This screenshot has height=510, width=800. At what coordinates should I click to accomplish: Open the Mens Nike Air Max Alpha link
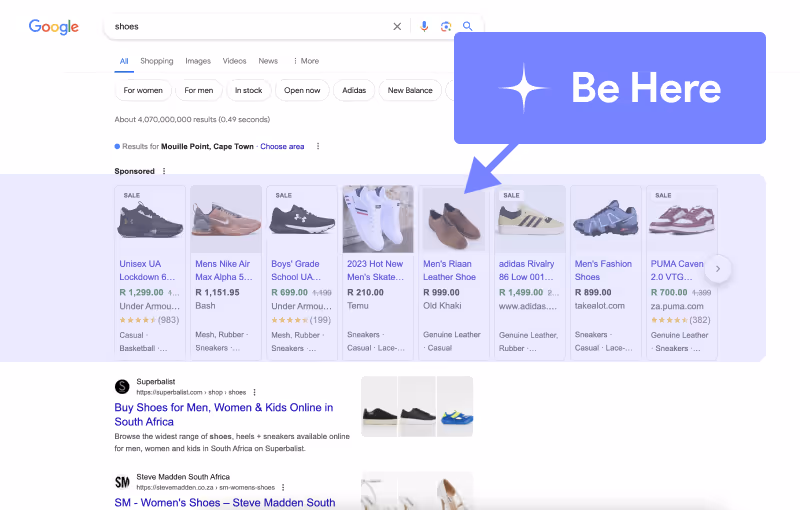(x=223, y=270)
